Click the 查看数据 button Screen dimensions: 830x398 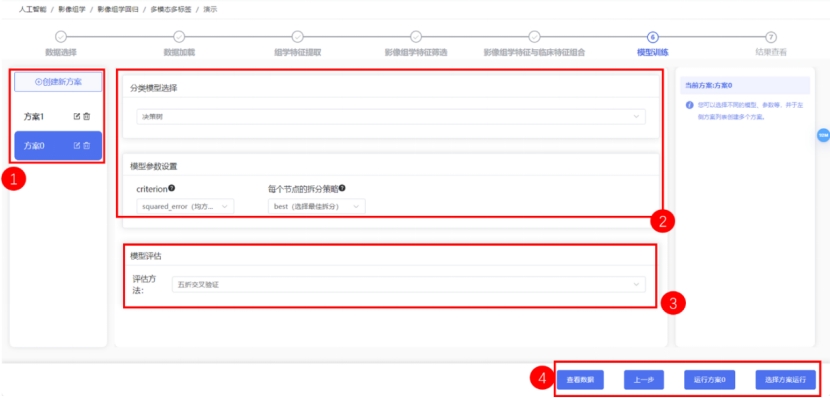[580, 379]
